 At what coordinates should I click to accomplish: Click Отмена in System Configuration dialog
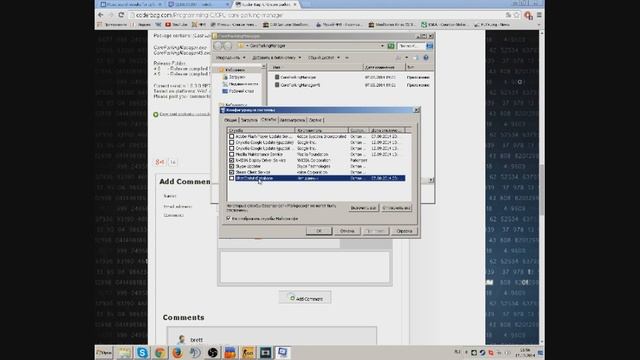click(347, 231)
